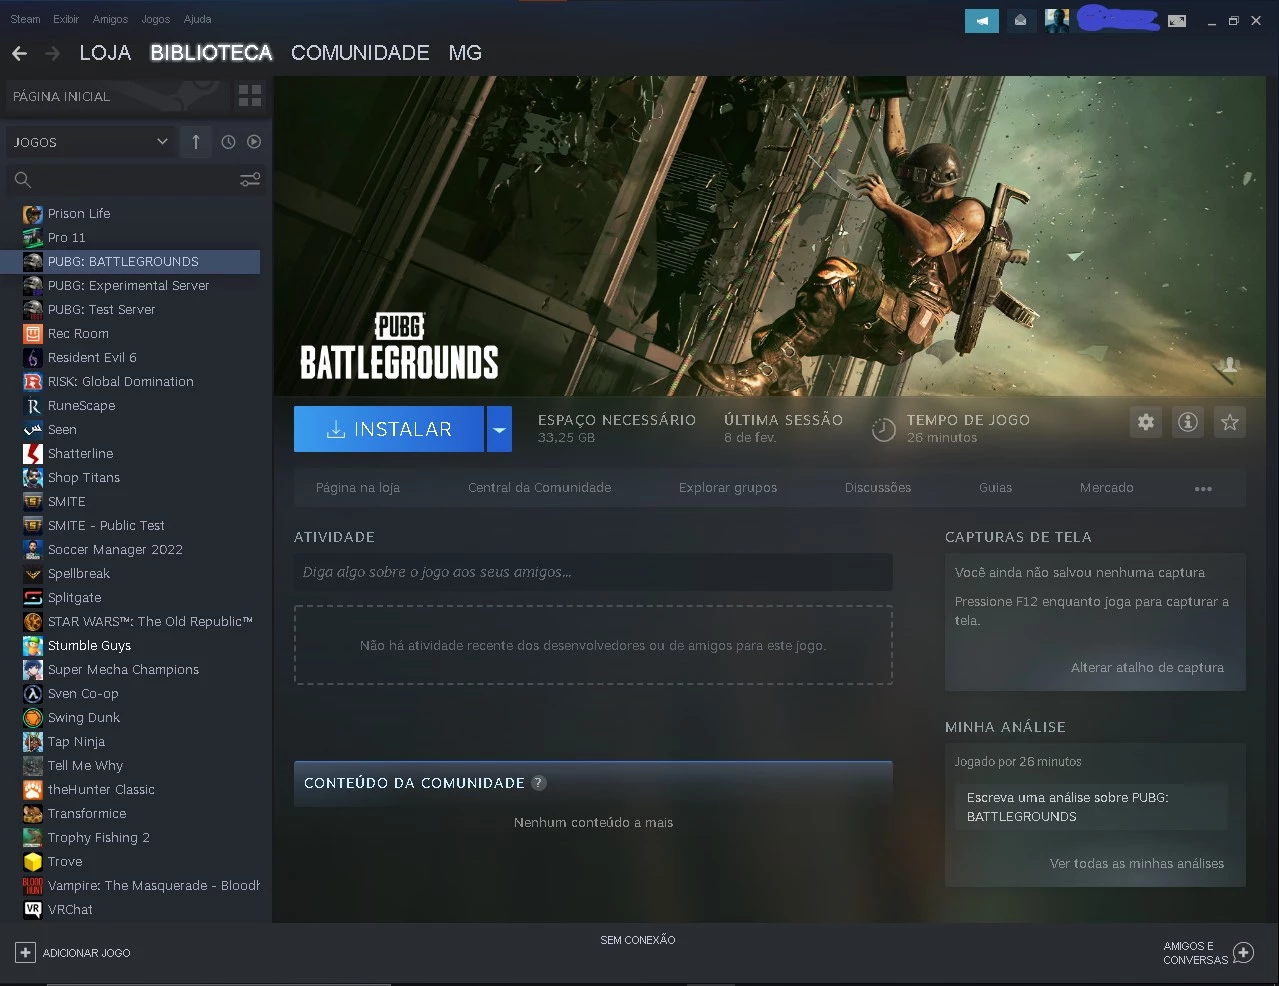Open the inbox envelope icon
The image size is (1279, 986).
[x=1020, y=20]
